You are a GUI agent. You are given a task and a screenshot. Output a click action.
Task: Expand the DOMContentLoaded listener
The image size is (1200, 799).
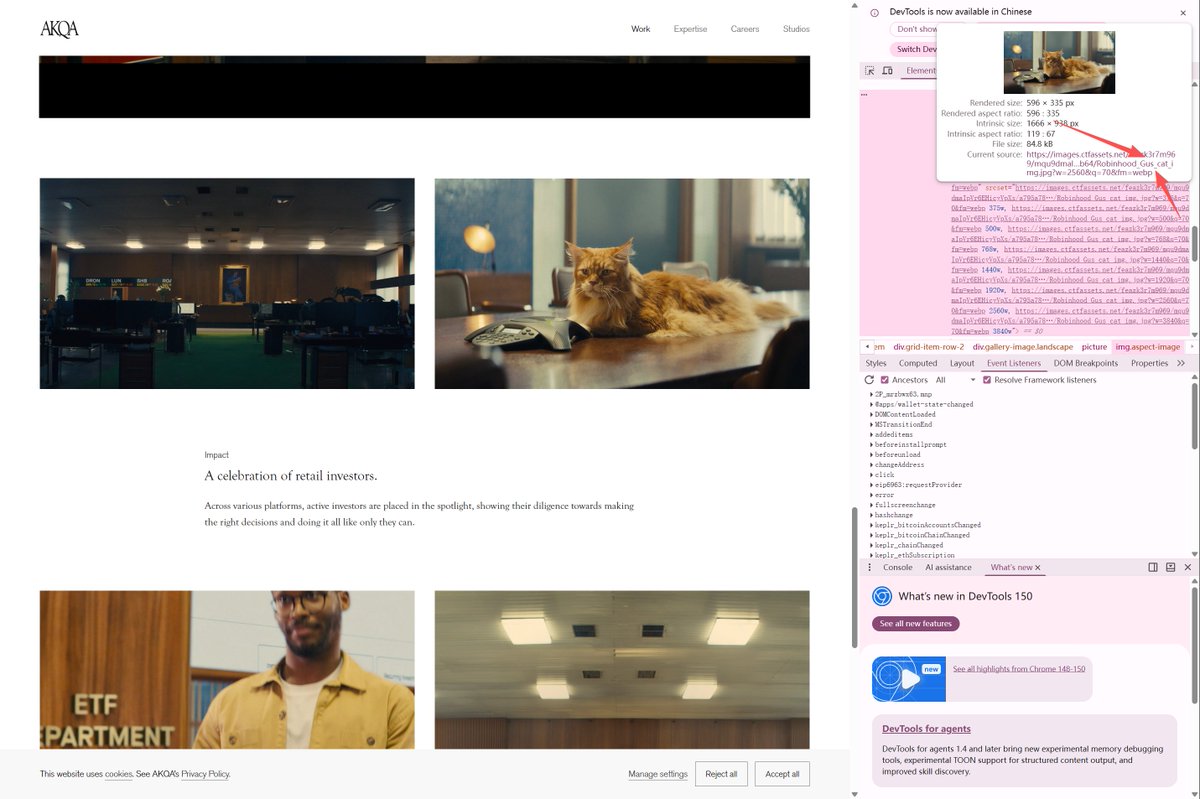point(905,415)
